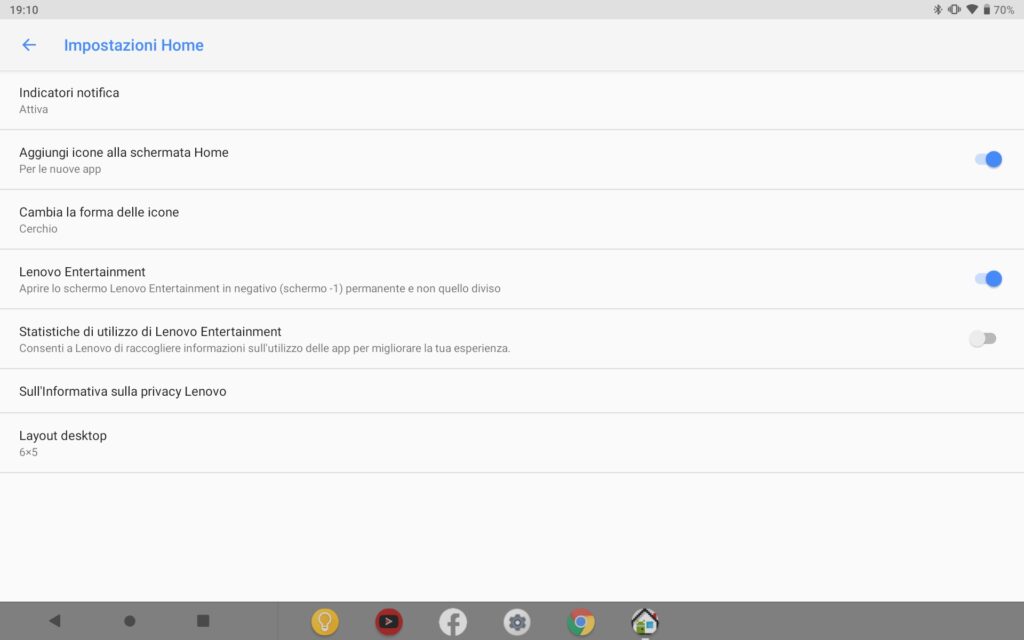Launch Chrome from the bottom bar
1024x640 pixels.
click(x=581, y=622)
